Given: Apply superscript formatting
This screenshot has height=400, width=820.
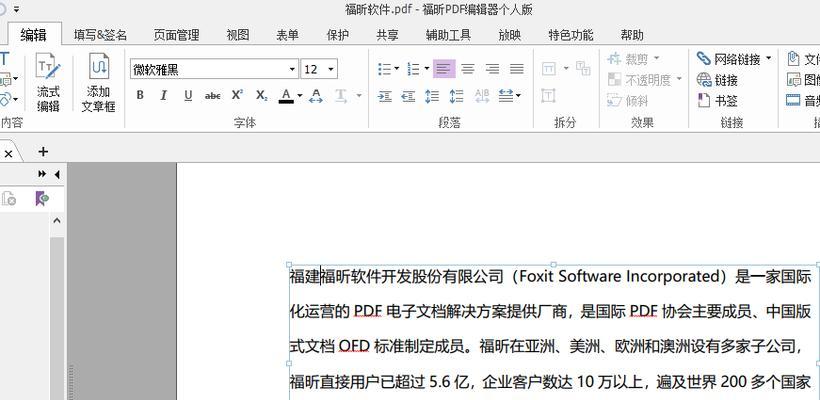Looking at the screenshot, I should click(x=237, y=95).
